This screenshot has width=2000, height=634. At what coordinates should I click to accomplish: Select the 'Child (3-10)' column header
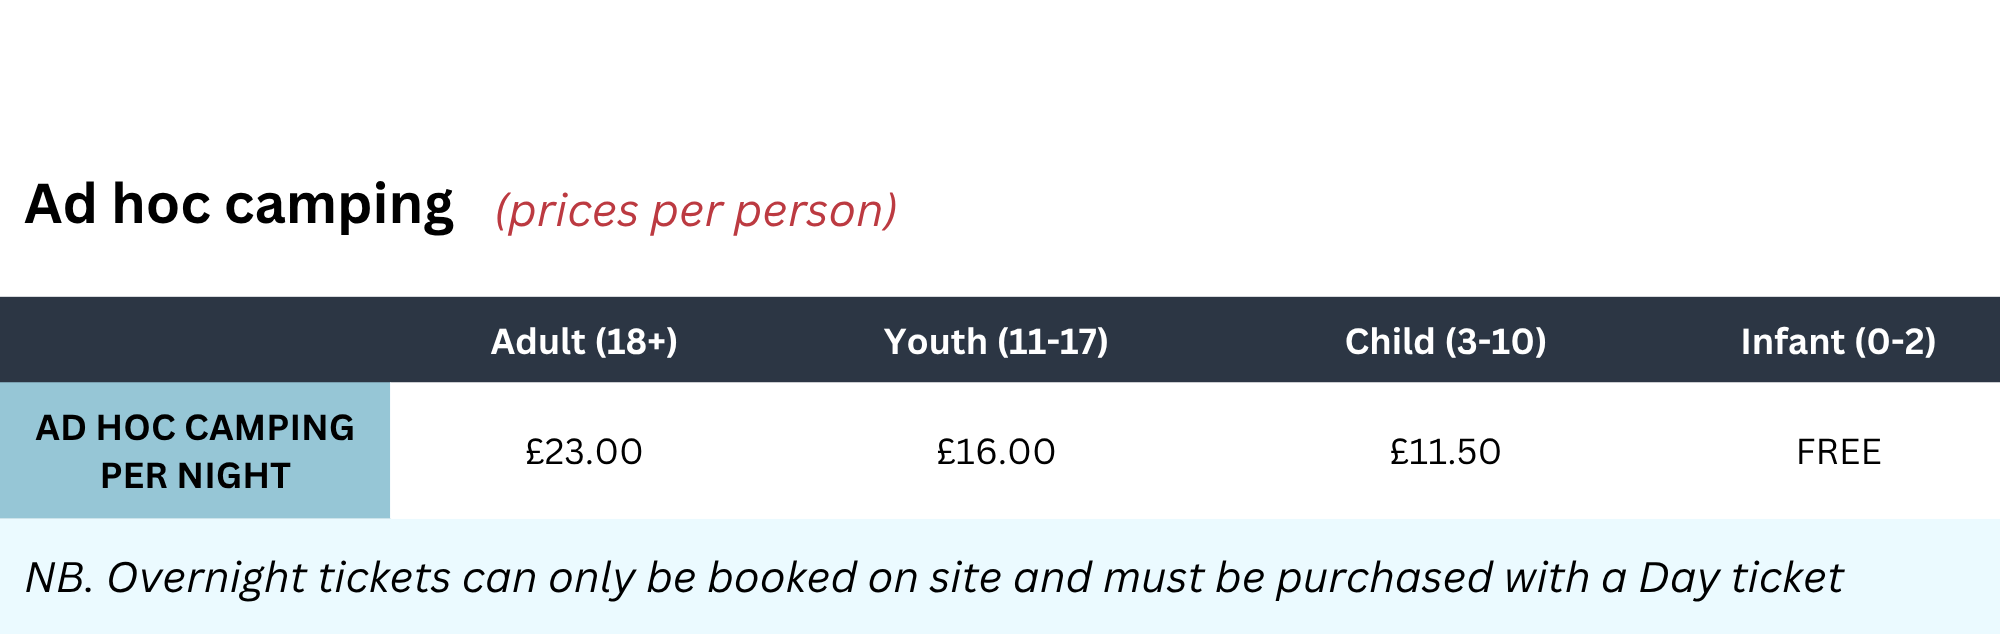pos(1445,342)
